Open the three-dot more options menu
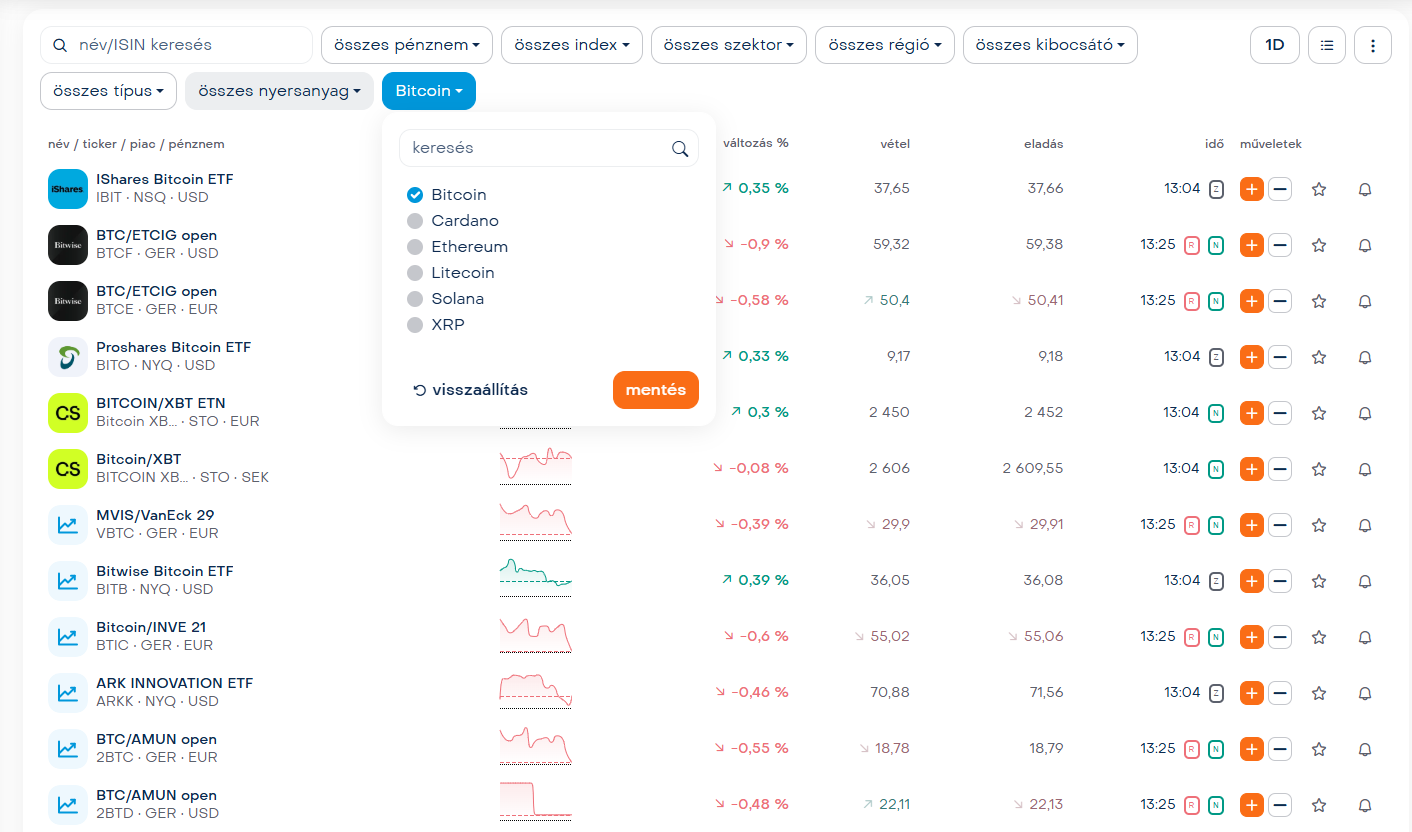The image size is (1412, 832). click(1372, 45)
